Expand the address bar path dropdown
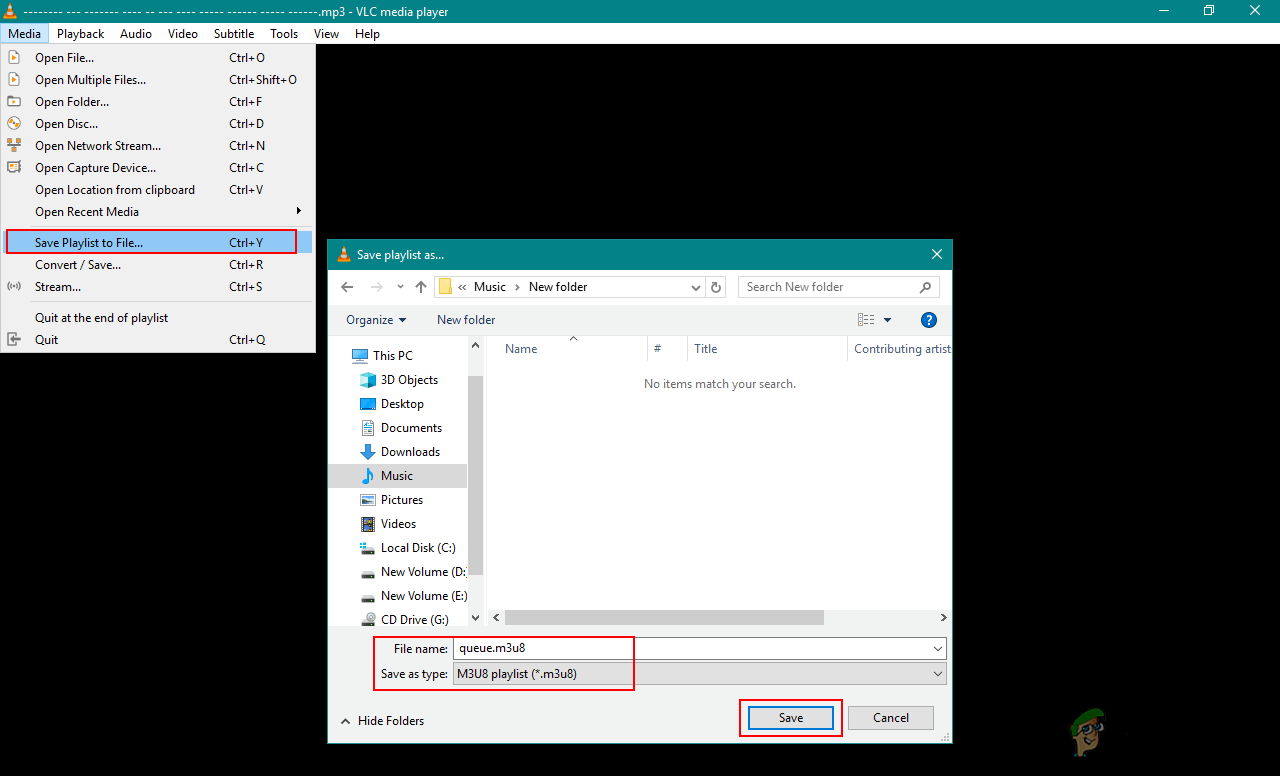Screen dimensions: 1280x776 pos(696,287)
